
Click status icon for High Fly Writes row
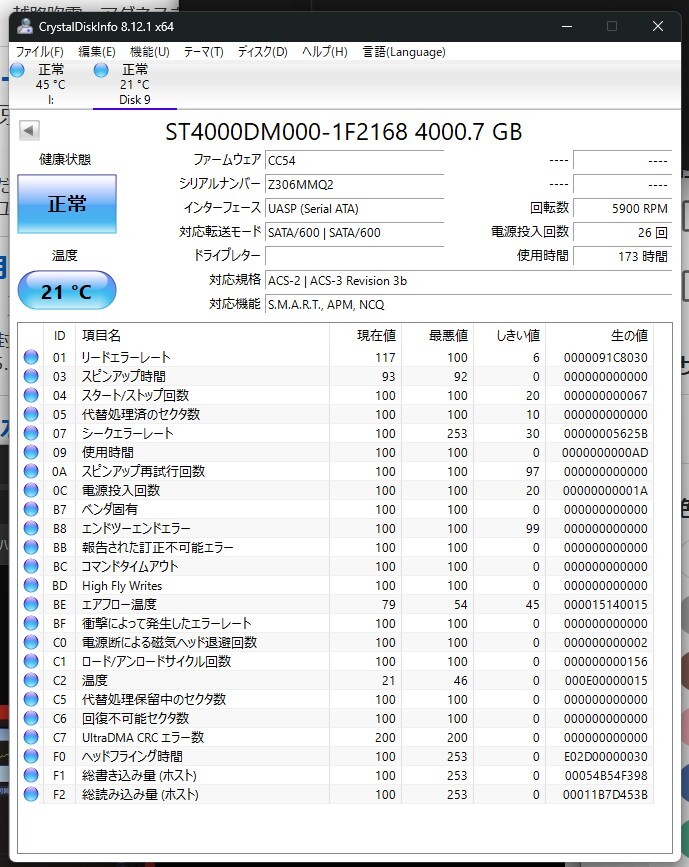coord(31,585)
